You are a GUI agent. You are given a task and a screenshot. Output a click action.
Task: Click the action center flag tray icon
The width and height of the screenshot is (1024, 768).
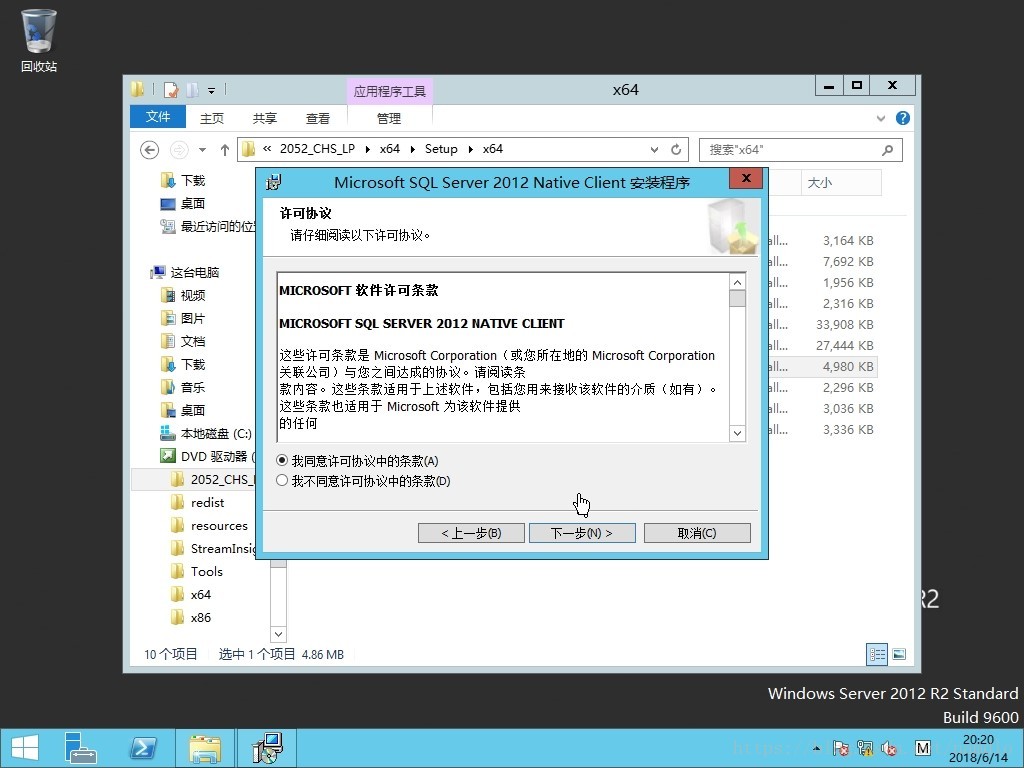[840, 748]
